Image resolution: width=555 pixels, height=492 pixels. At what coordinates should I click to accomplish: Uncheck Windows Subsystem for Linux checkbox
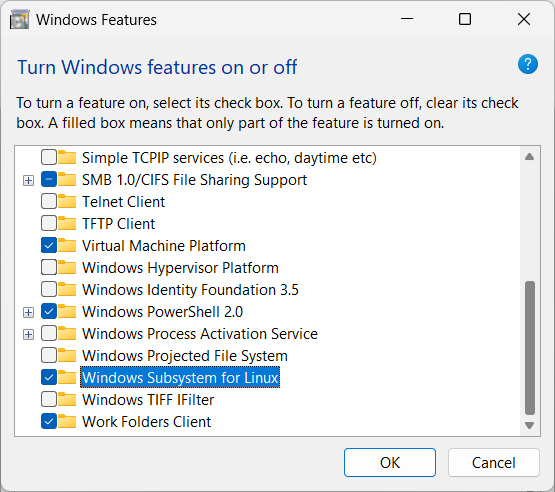(x=49, y=378)
